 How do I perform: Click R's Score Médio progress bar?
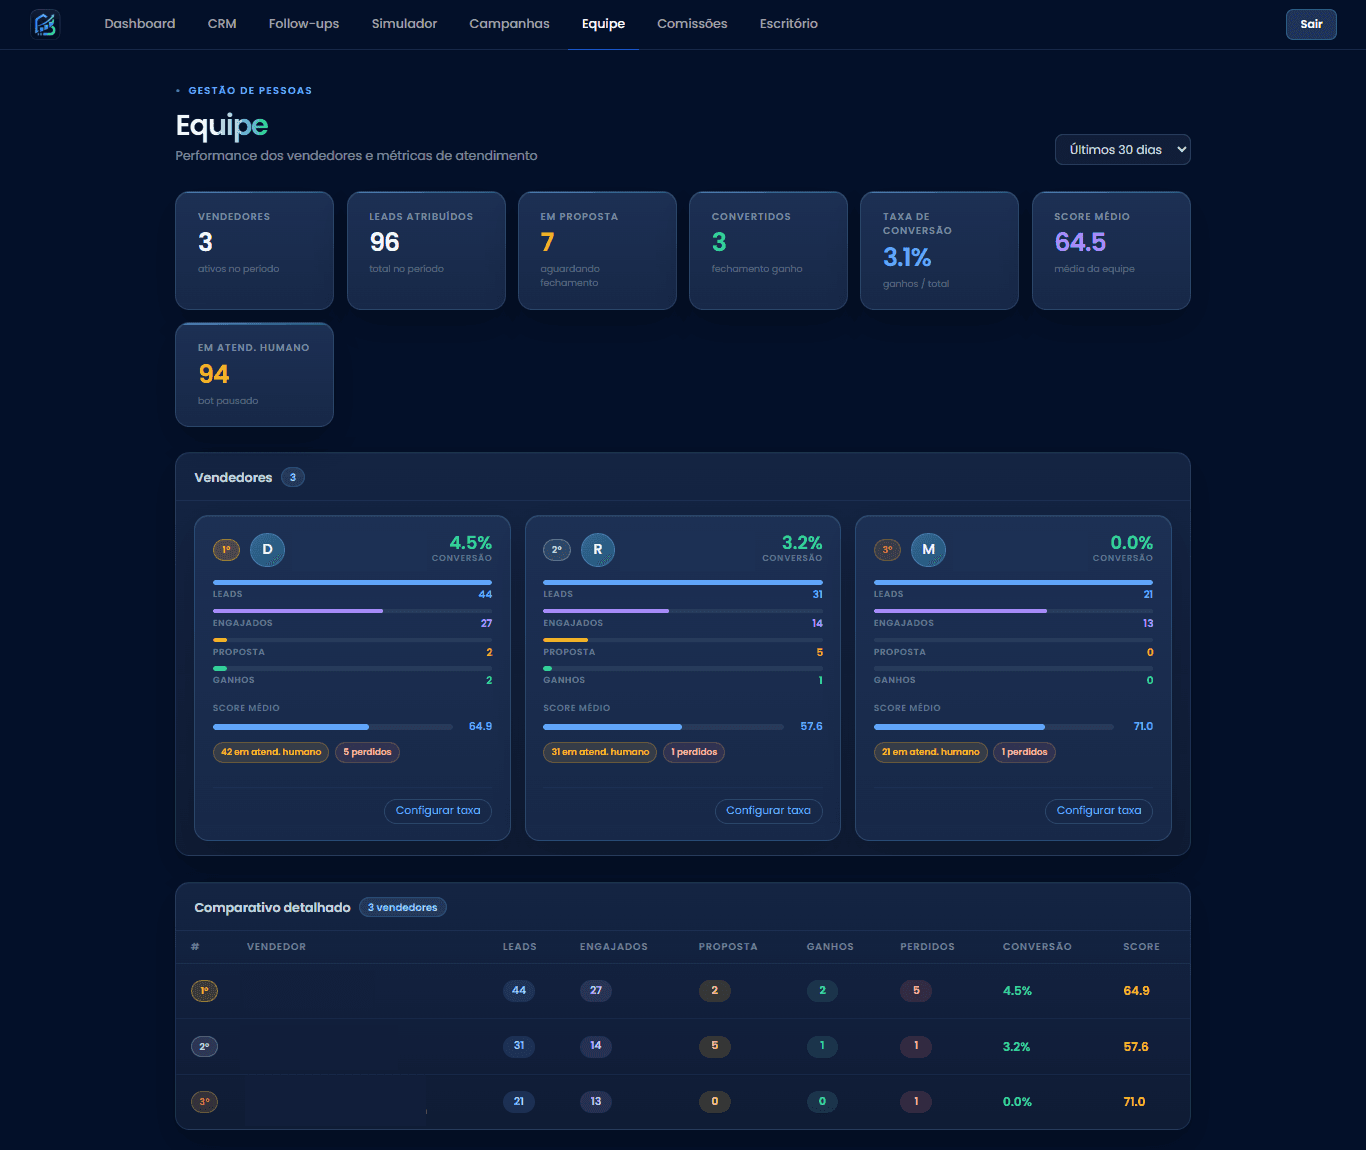tap(664, 727)
